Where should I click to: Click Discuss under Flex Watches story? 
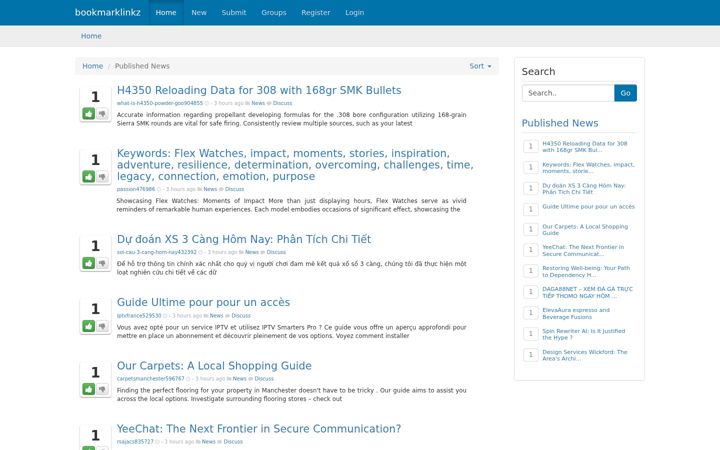[x=234, y=189]
